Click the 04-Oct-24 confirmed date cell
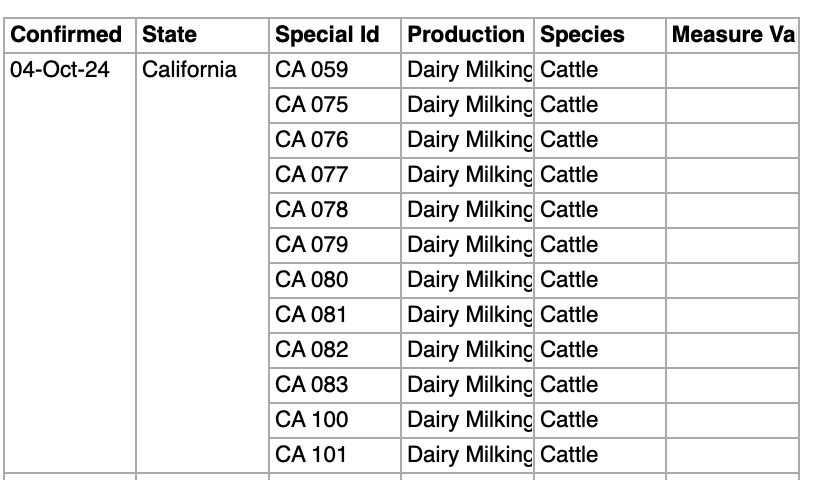The image size is (818, 480). point(58,70)
